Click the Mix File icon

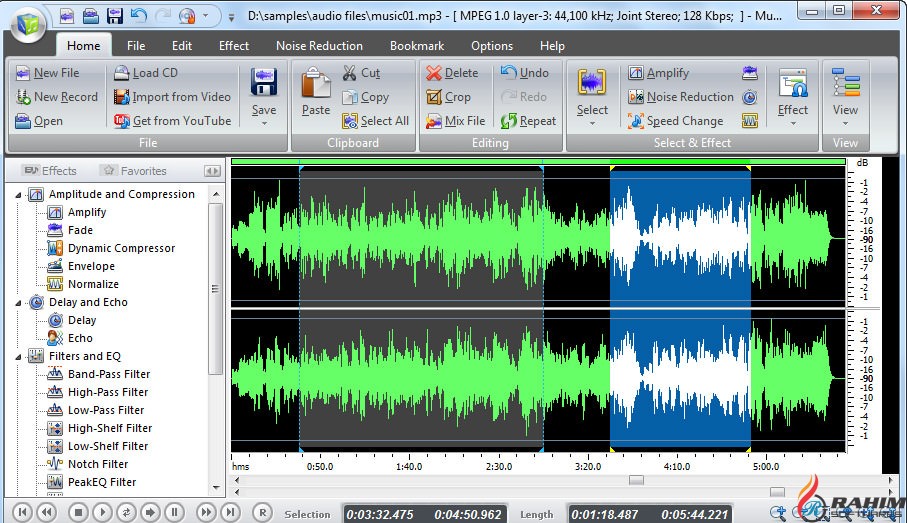point(434,121)
